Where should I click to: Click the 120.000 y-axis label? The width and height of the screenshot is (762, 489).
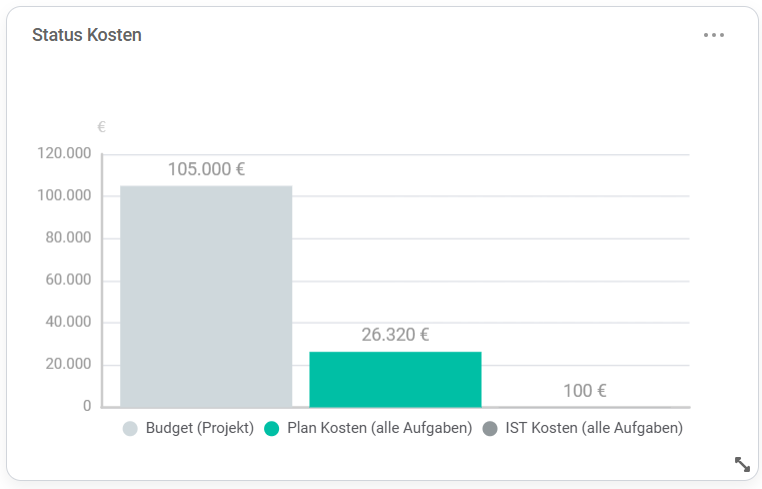point(65,154)
